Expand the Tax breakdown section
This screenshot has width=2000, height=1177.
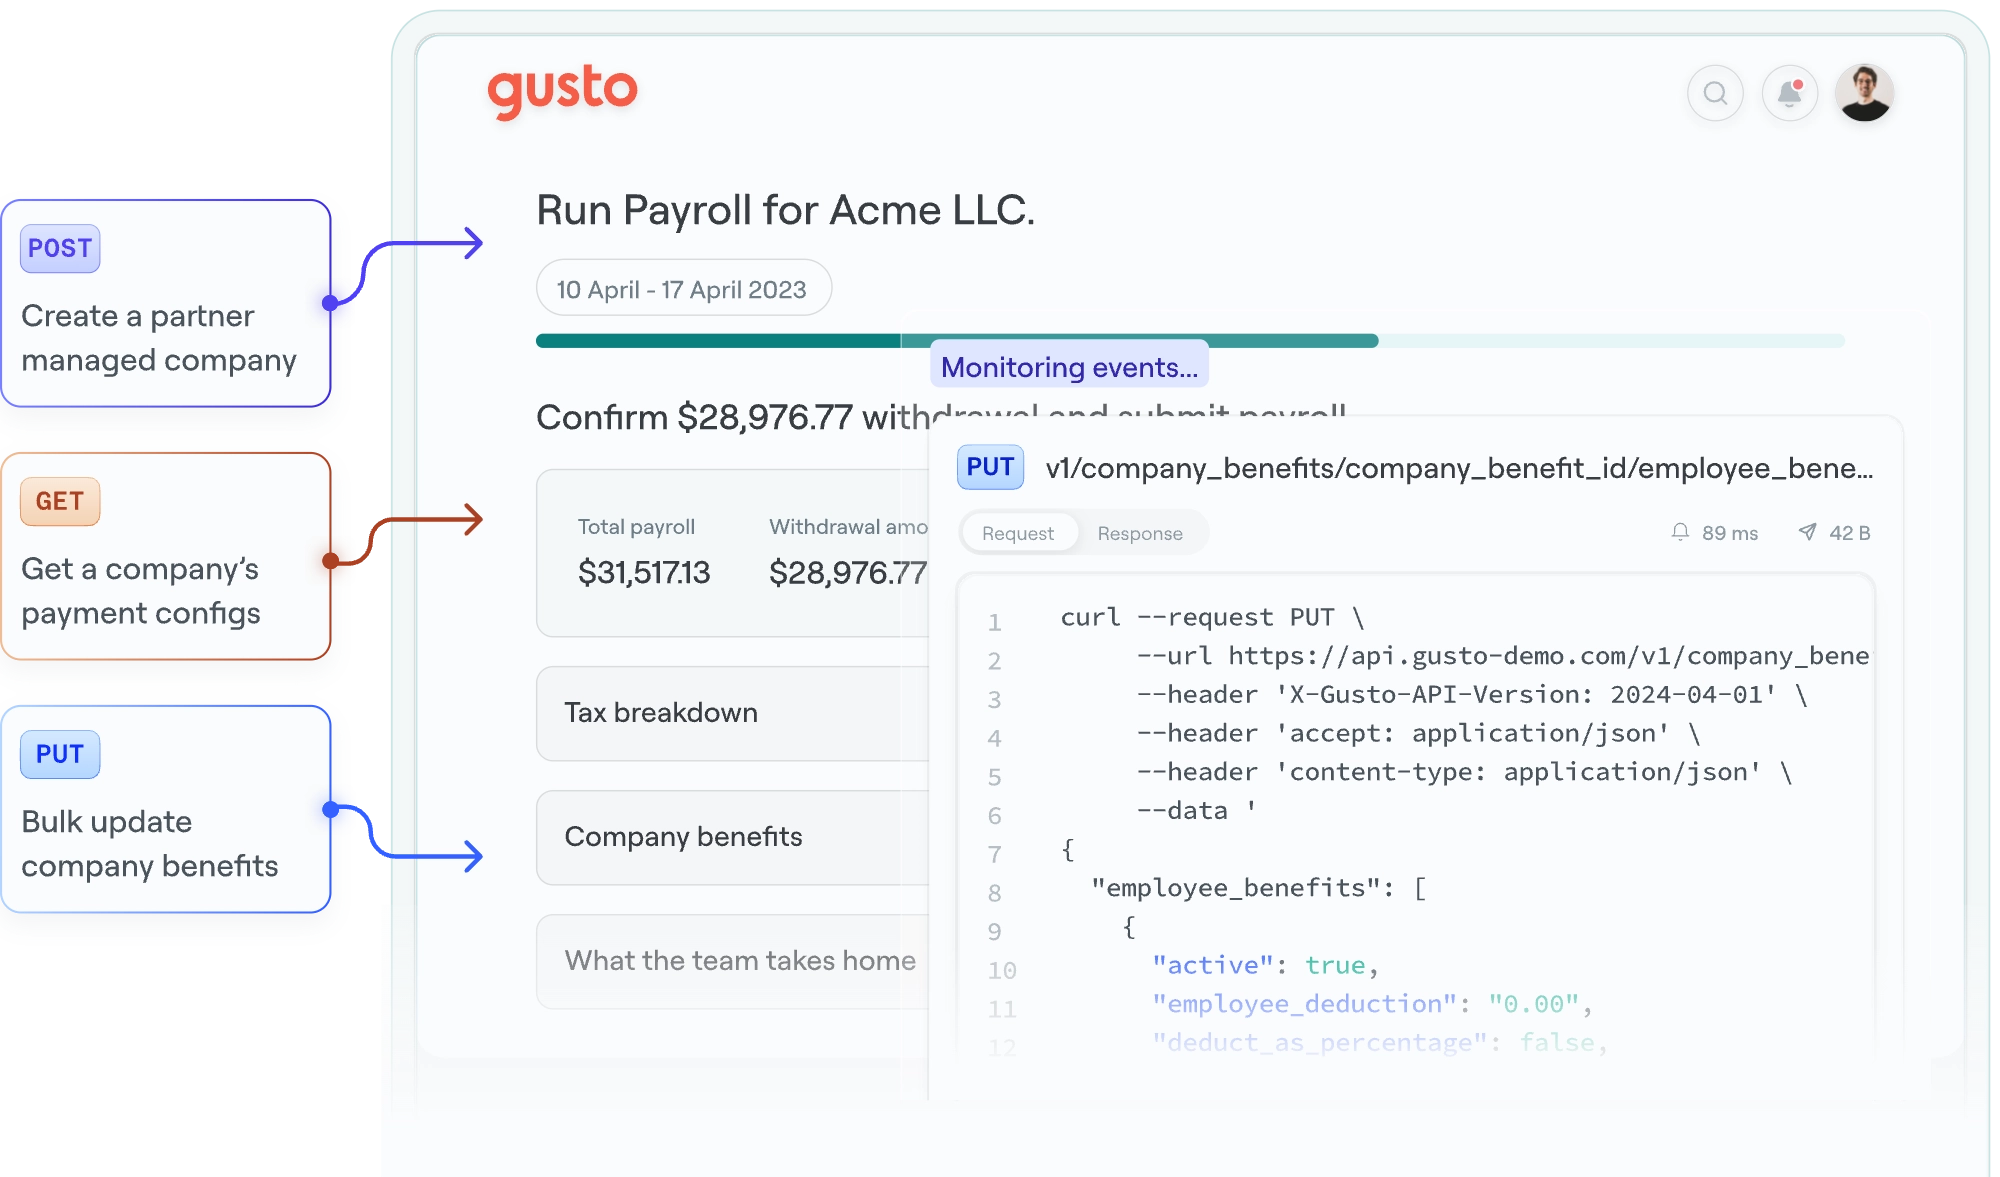[x=735, y=713]
